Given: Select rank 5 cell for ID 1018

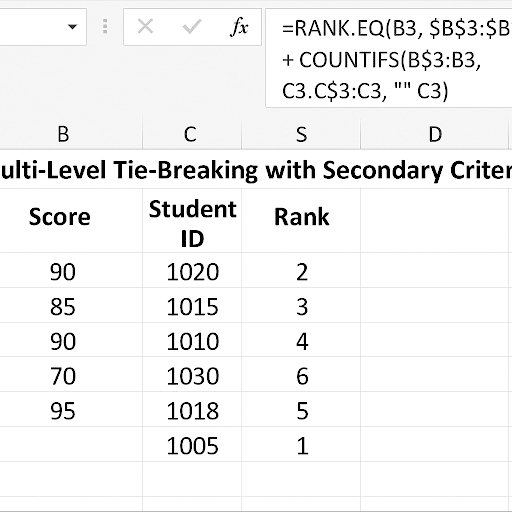Looking at the screenshot, I should point(301,409).
